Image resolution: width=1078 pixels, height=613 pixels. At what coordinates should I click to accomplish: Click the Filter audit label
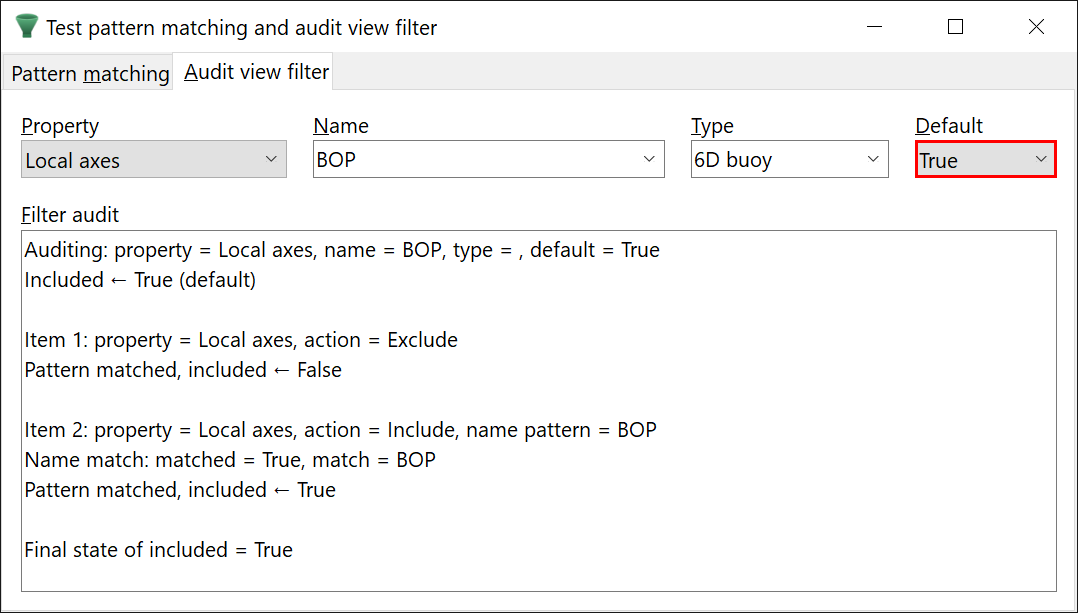click(x=70, y=214)
